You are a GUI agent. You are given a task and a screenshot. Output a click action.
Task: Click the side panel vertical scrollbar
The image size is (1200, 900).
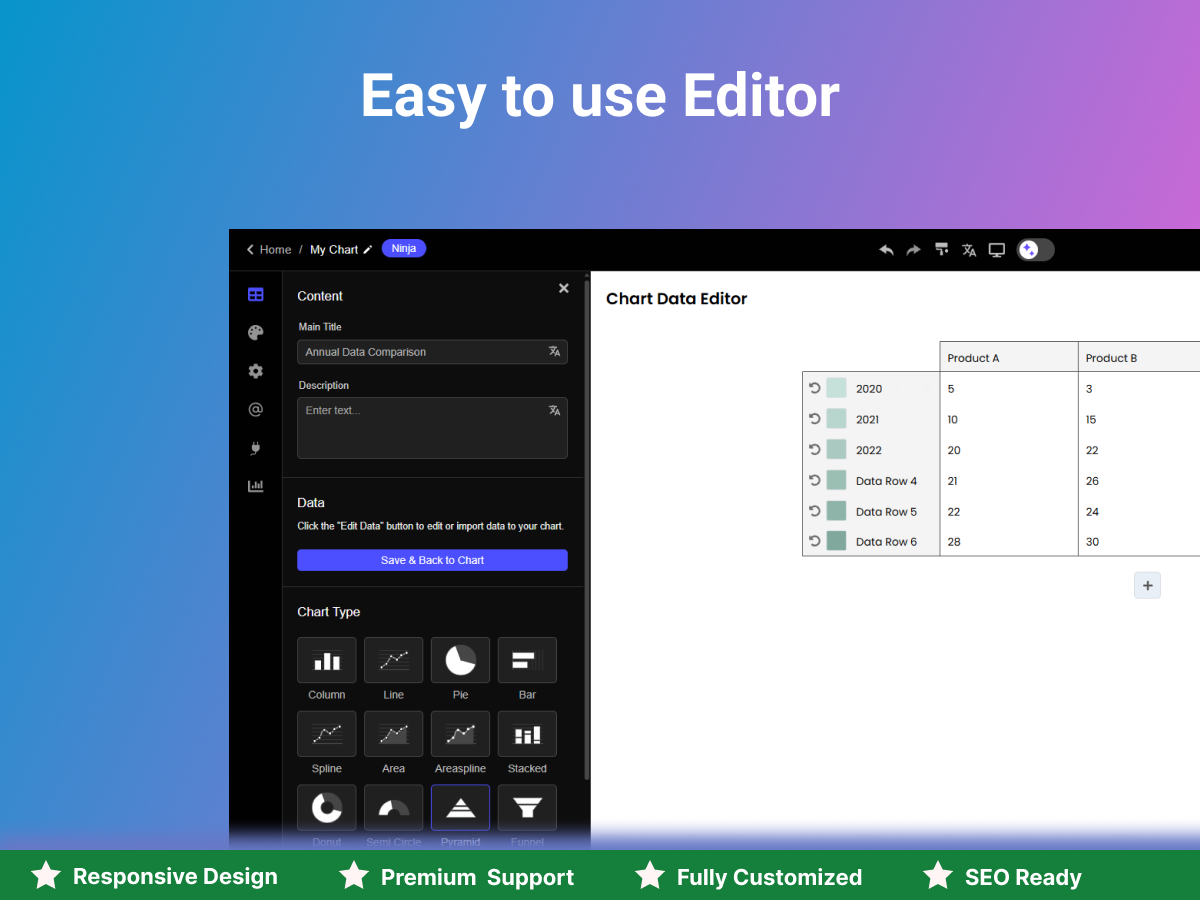tap(587, 530)
